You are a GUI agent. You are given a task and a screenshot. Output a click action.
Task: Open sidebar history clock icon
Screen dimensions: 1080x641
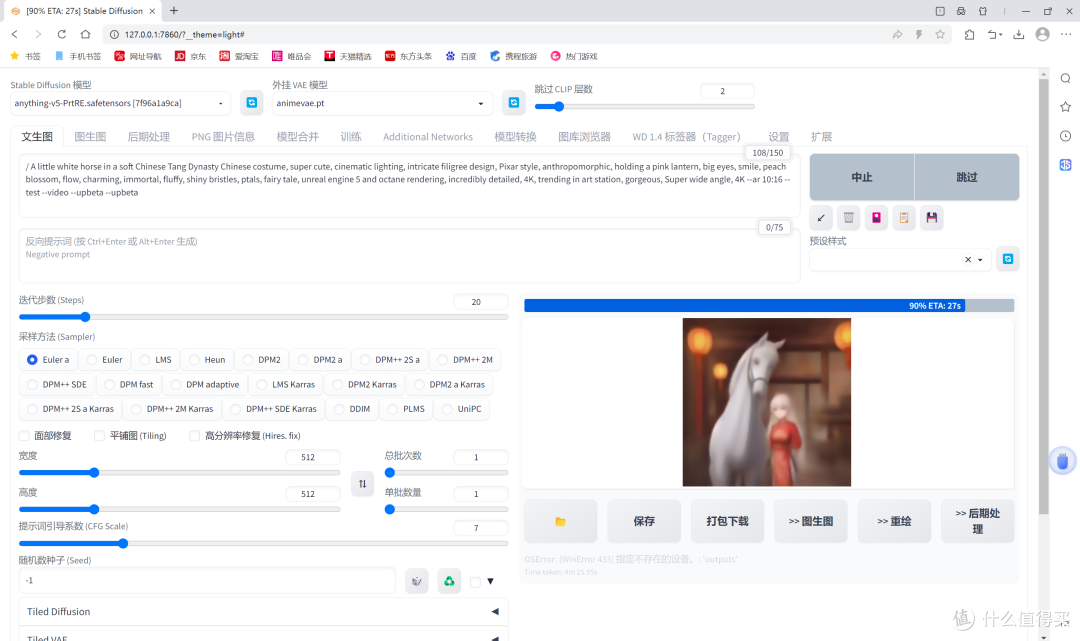1066,136
